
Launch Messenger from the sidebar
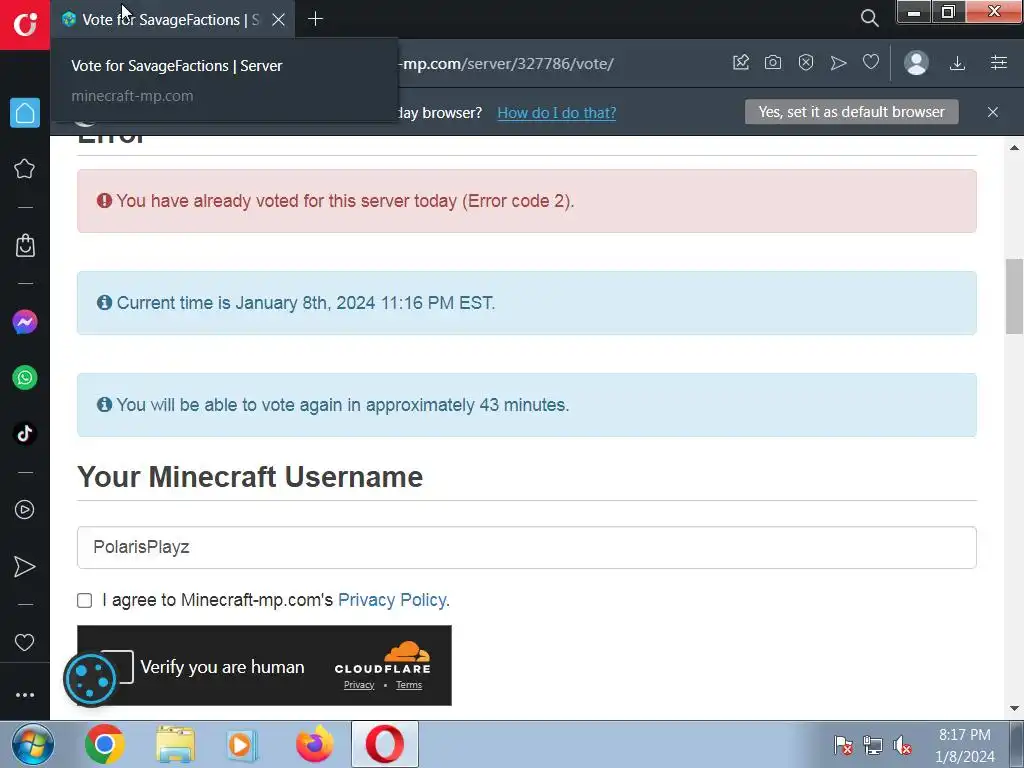tap(25, 322)
